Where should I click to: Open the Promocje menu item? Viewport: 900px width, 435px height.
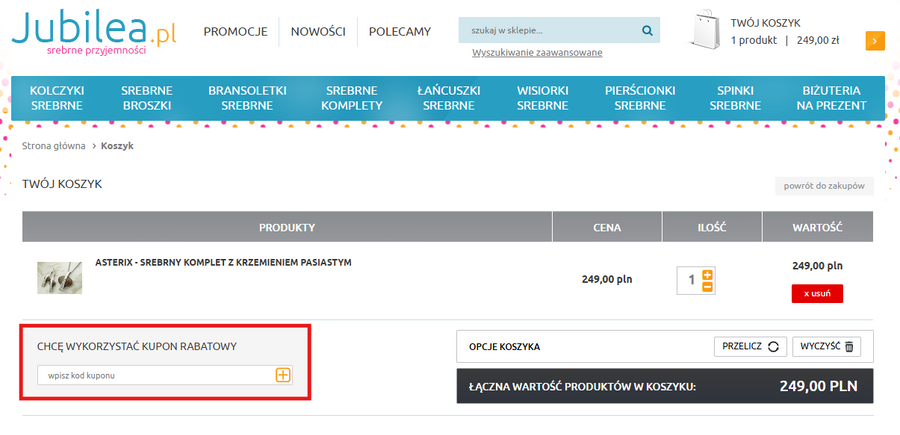(x=235, y=32)
